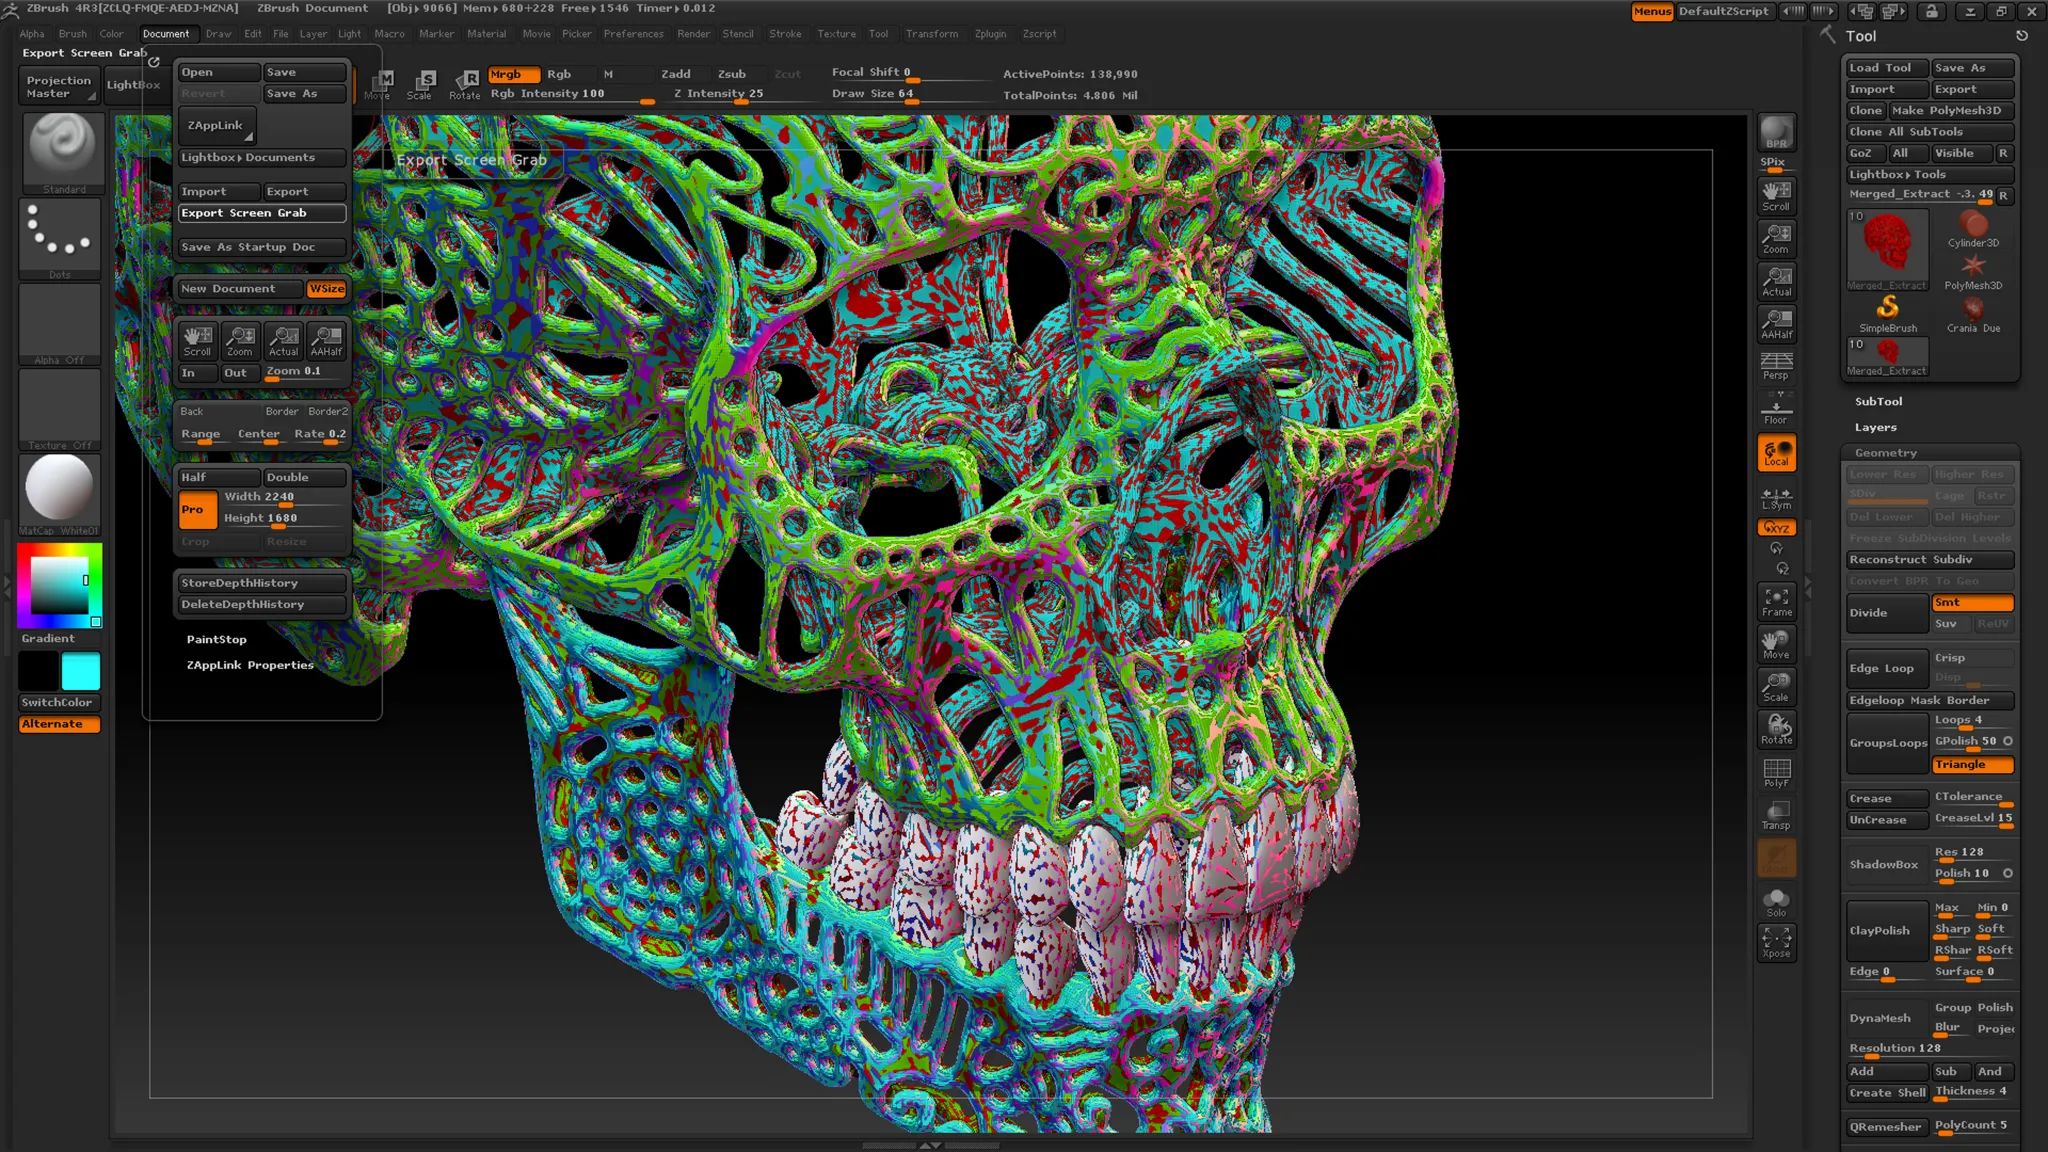Viewport: 2048px width, 1152px height.
Task: Expand PaintStop submenu
Action: pyautogui.click(x=216, y=639)
